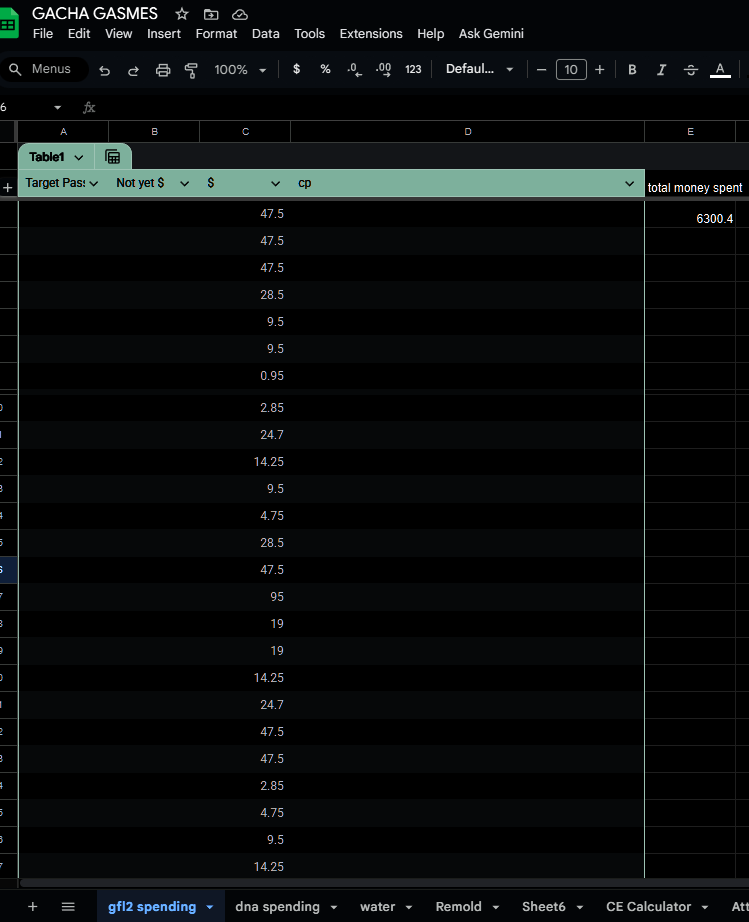Screen dimensions: 749x922
Task: Open the Not yet $ column dropdown
Action: 184,183
